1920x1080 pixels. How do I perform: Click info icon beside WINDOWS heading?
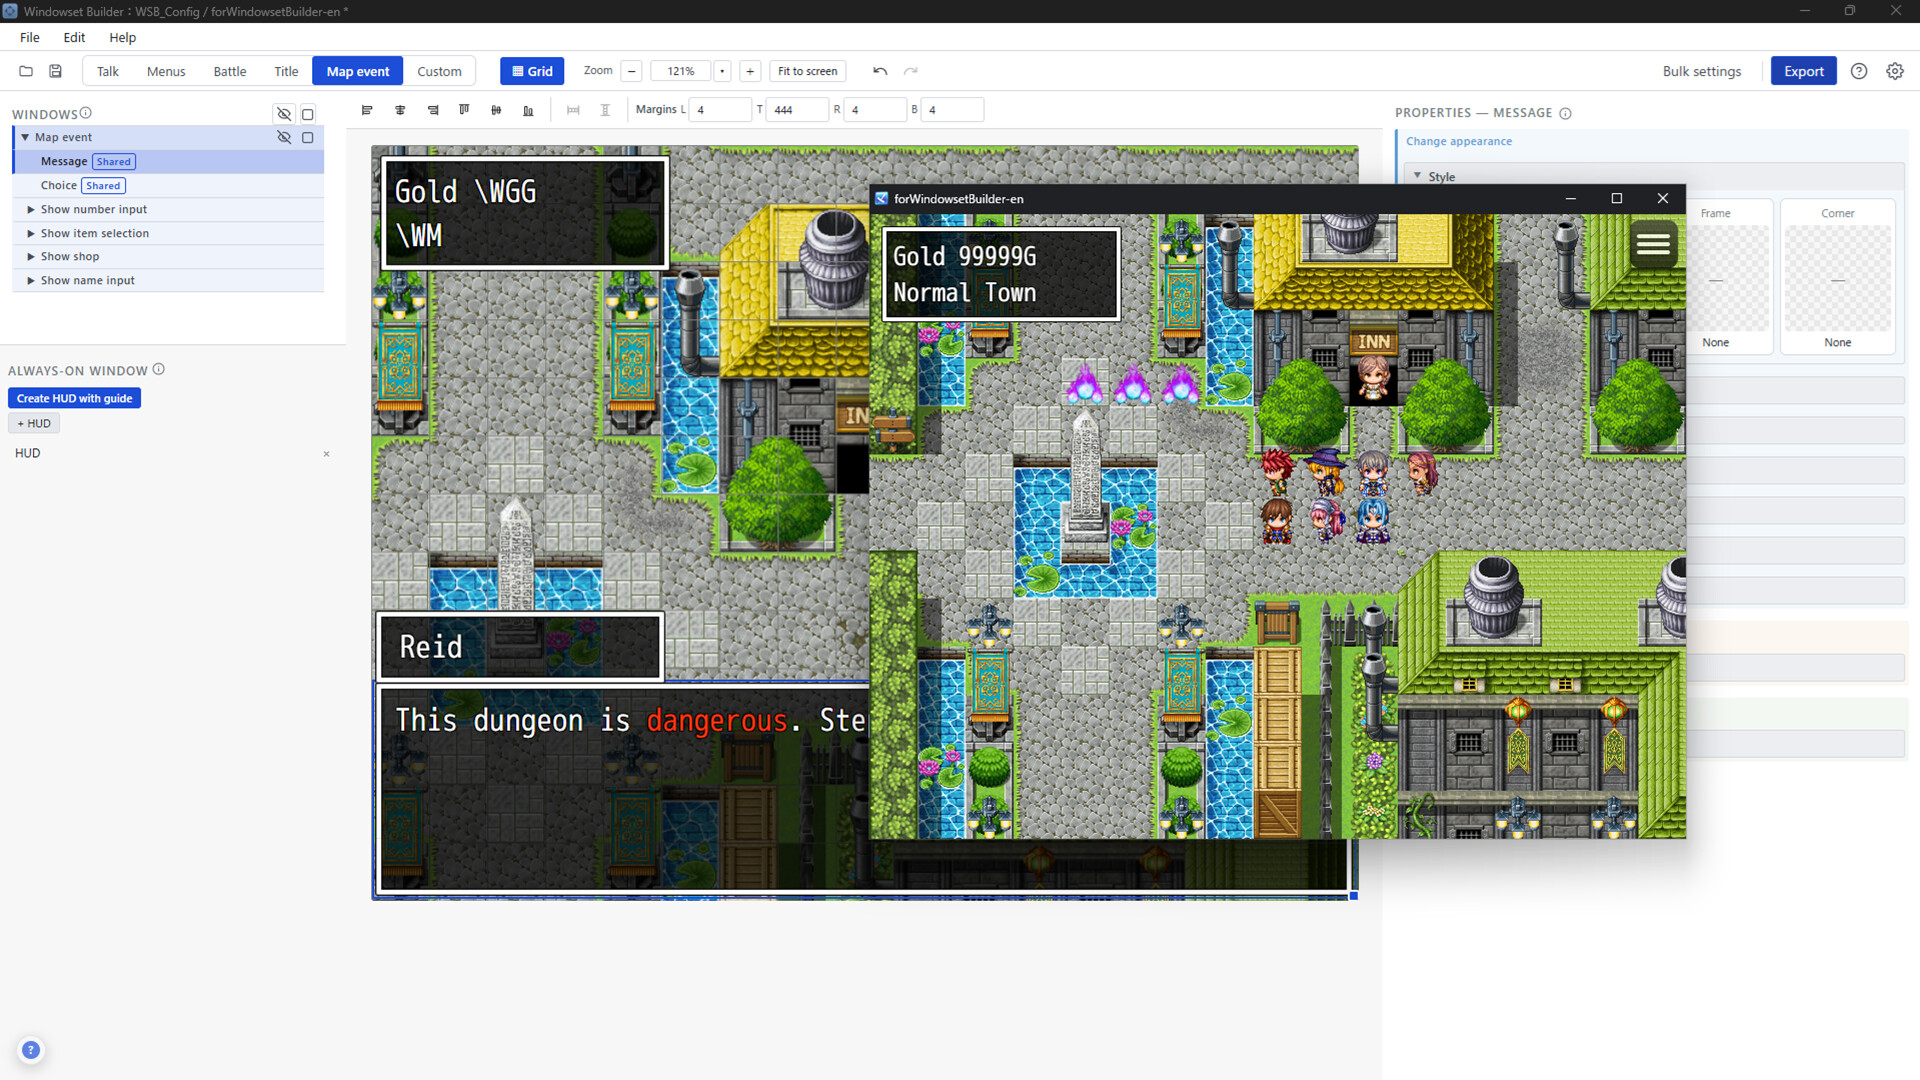86,113
